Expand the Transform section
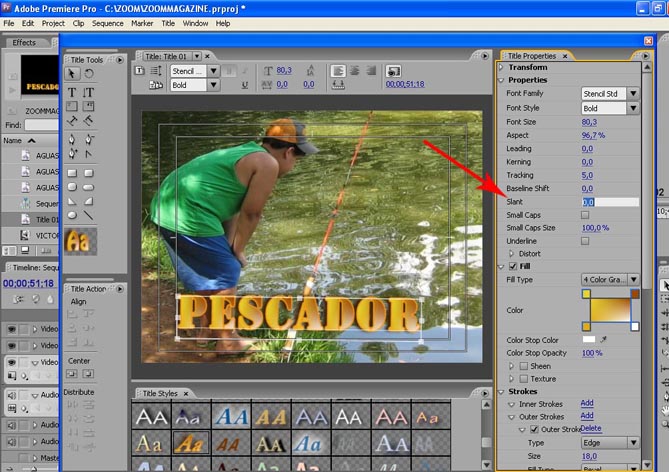669x472 pixels. 503,68
